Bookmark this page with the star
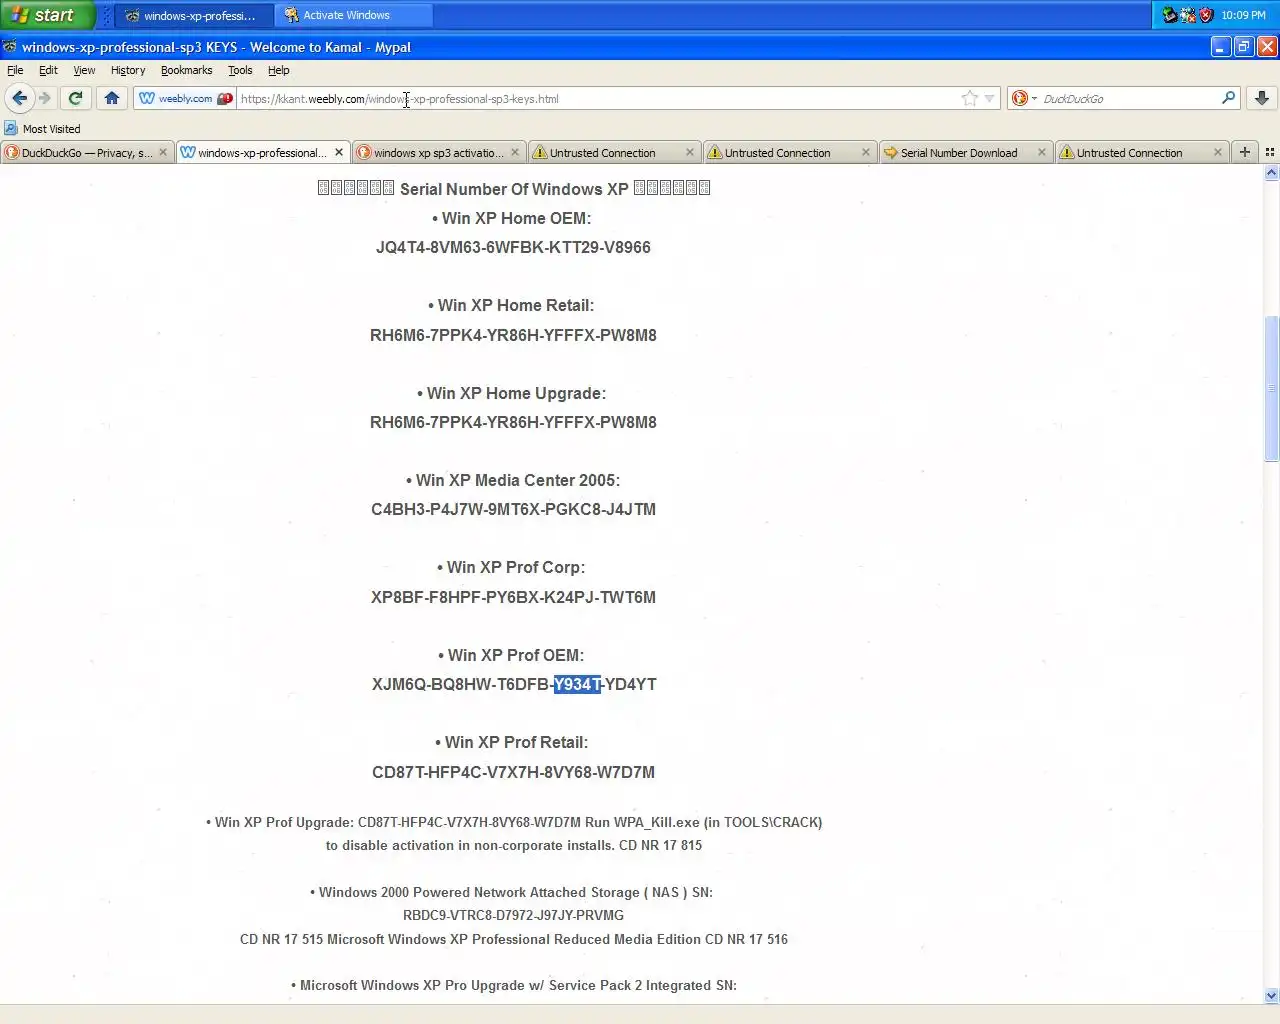 click(970, 98)
